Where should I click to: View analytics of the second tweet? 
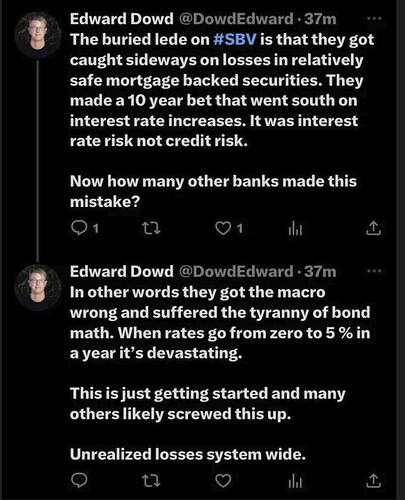point(295,481)
